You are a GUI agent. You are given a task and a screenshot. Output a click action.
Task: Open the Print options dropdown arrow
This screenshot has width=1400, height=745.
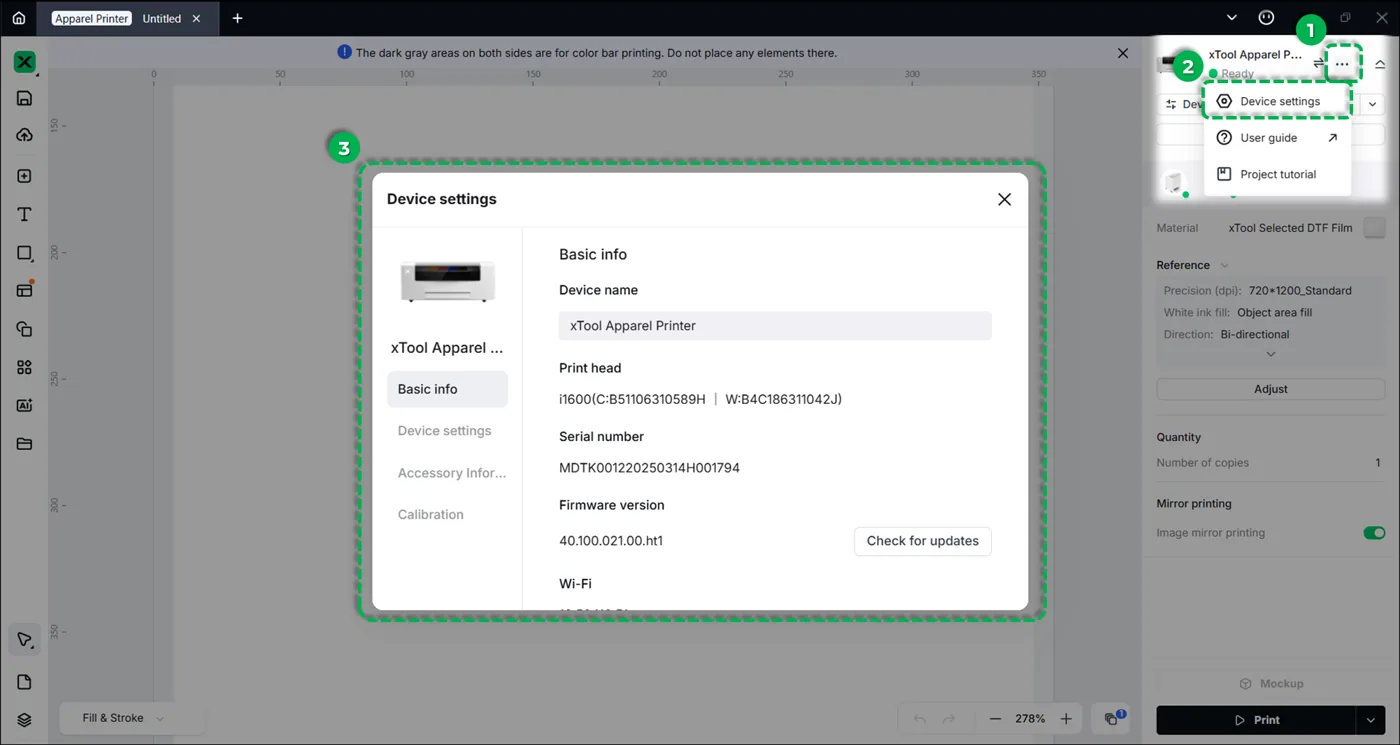tap(1371, 720)
